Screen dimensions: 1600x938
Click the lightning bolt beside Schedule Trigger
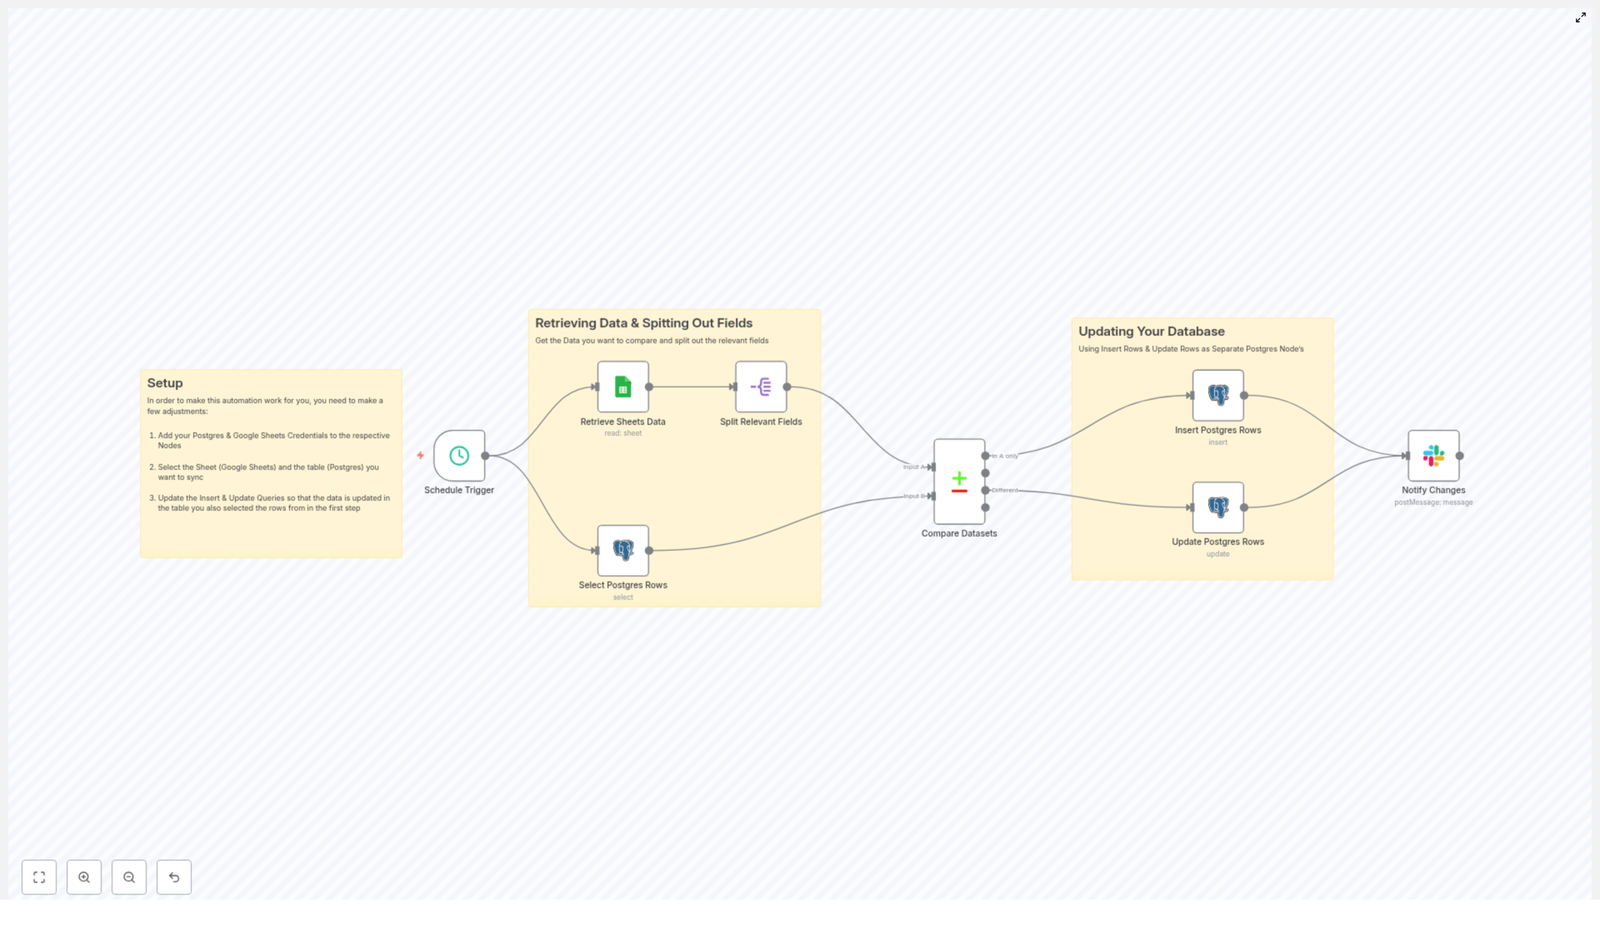click(420, 454)
